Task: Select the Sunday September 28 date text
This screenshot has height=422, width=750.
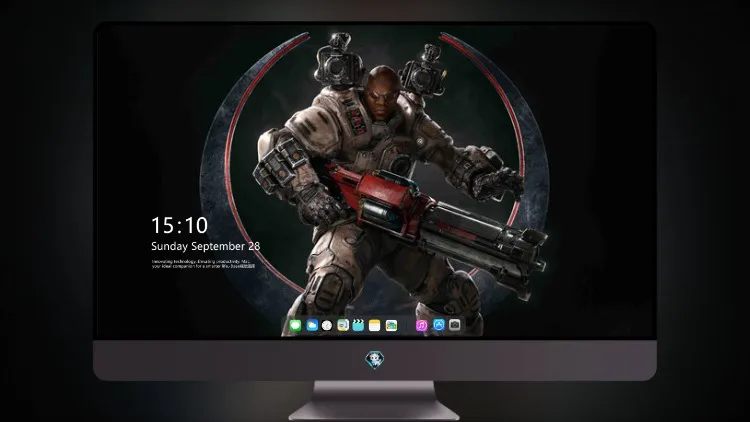Action: pyautogui.click(x=206, y=246)
